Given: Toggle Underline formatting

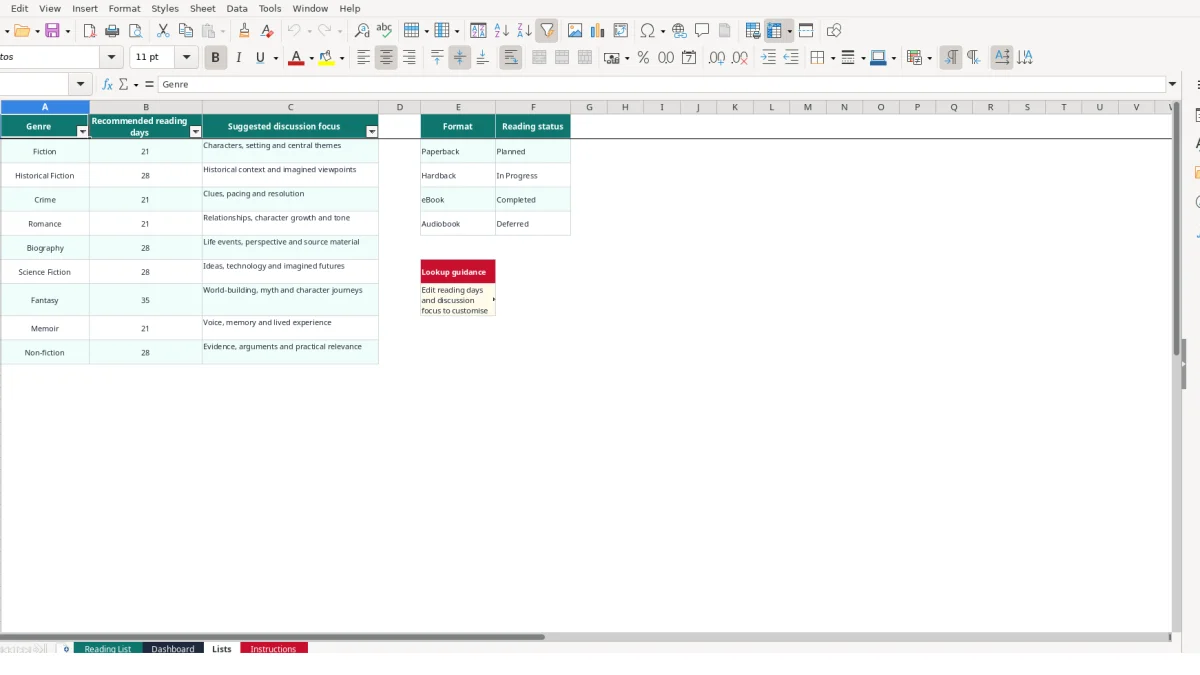Looking at the screenshot, I should tap(260, 58).
